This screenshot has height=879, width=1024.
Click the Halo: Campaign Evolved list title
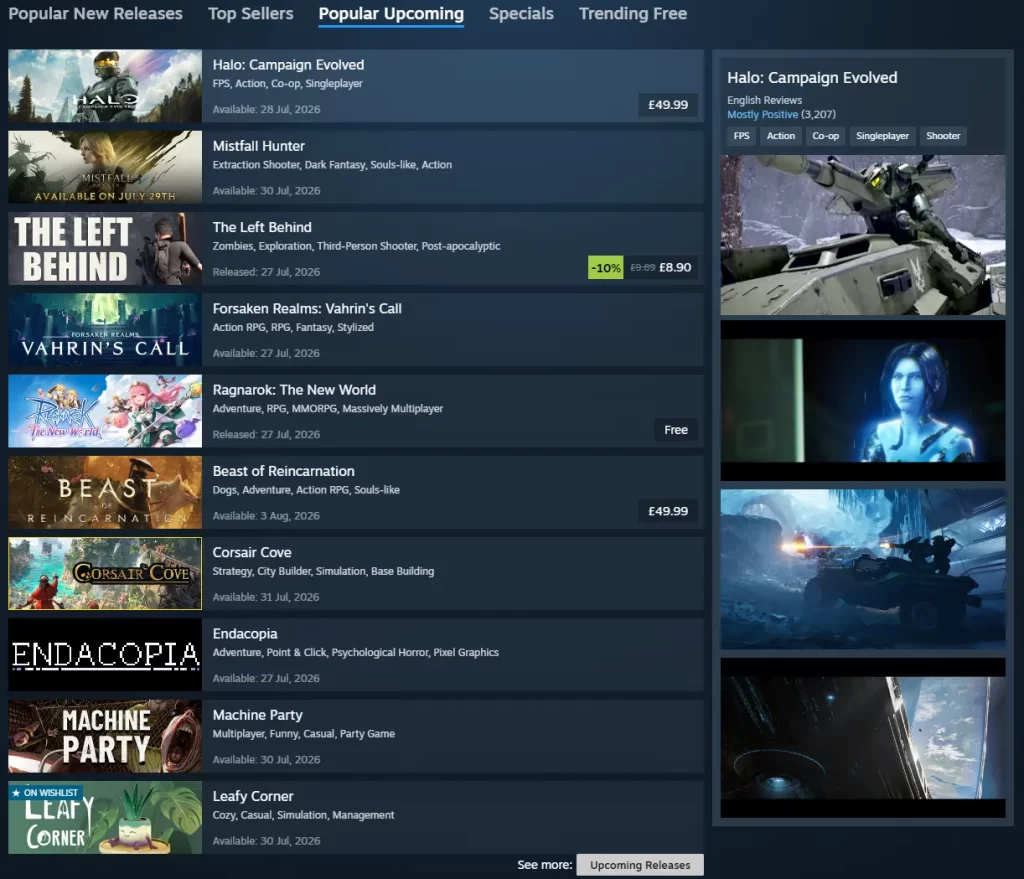pos(288,65)
